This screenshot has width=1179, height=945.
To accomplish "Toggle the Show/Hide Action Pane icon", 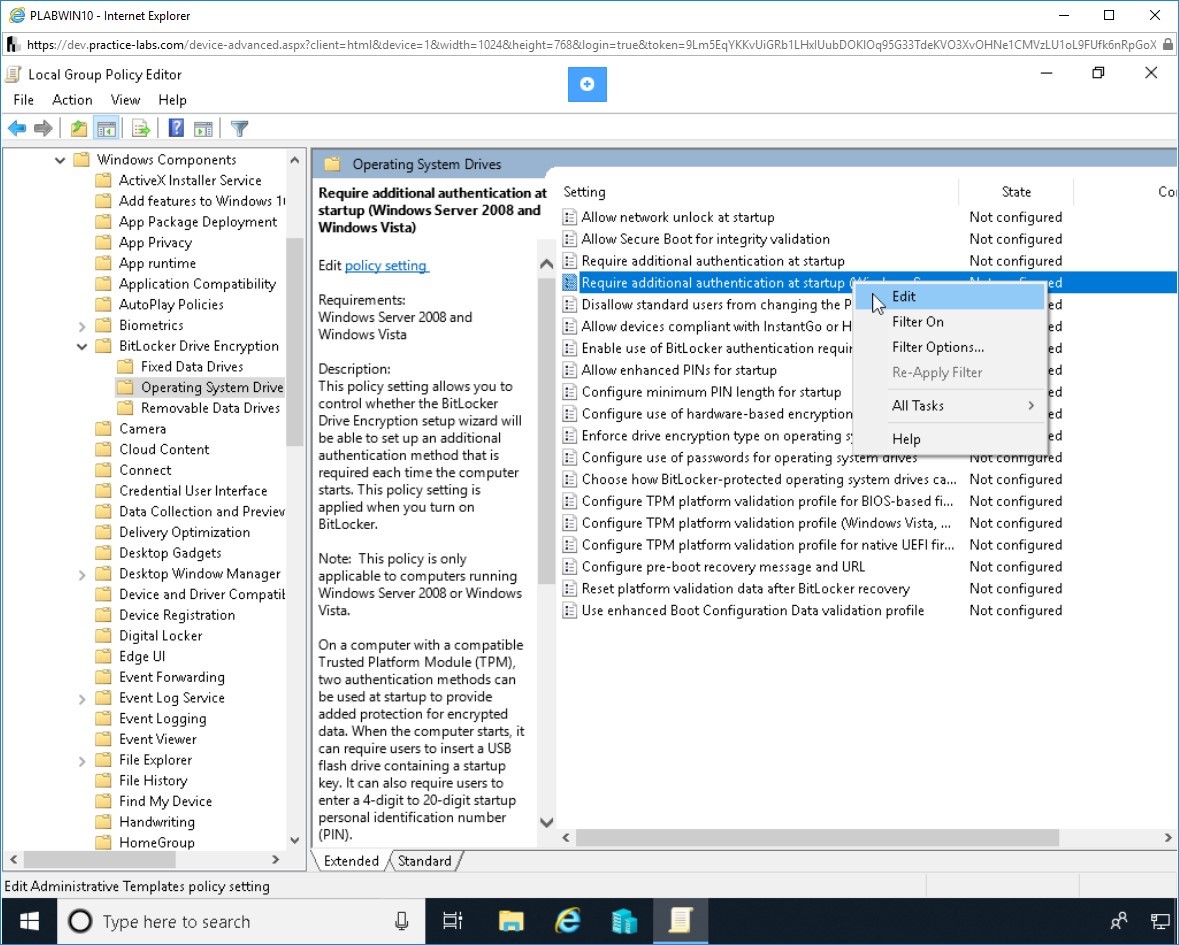I will [203, 129].
